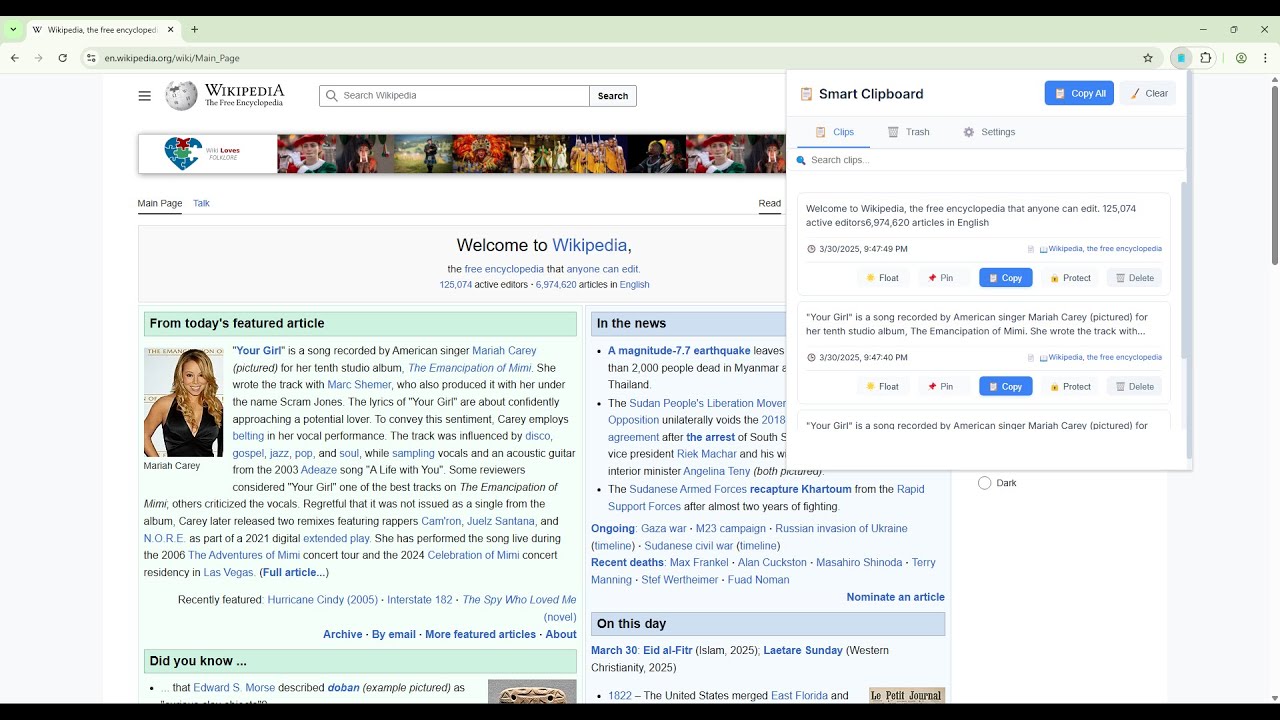Go back using the browser back arrow
Image resolution: width=1280 pixels, height=720 pixels.
15,58
